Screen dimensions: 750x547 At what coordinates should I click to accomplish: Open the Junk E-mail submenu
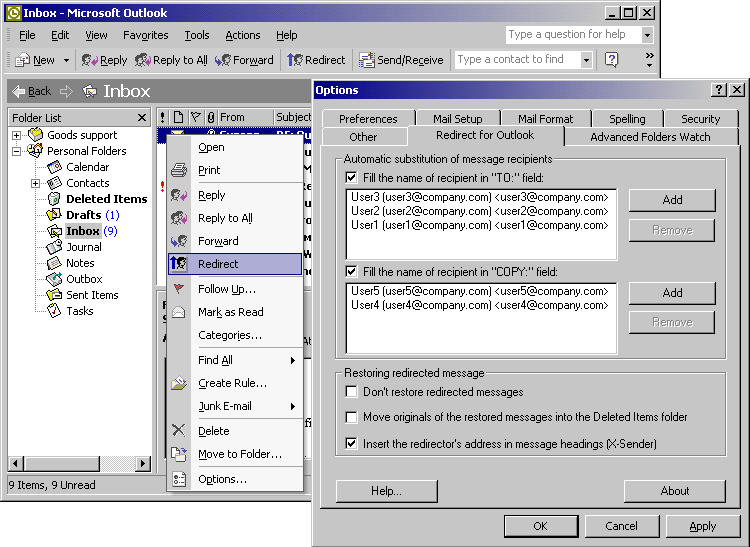[235, 406]
